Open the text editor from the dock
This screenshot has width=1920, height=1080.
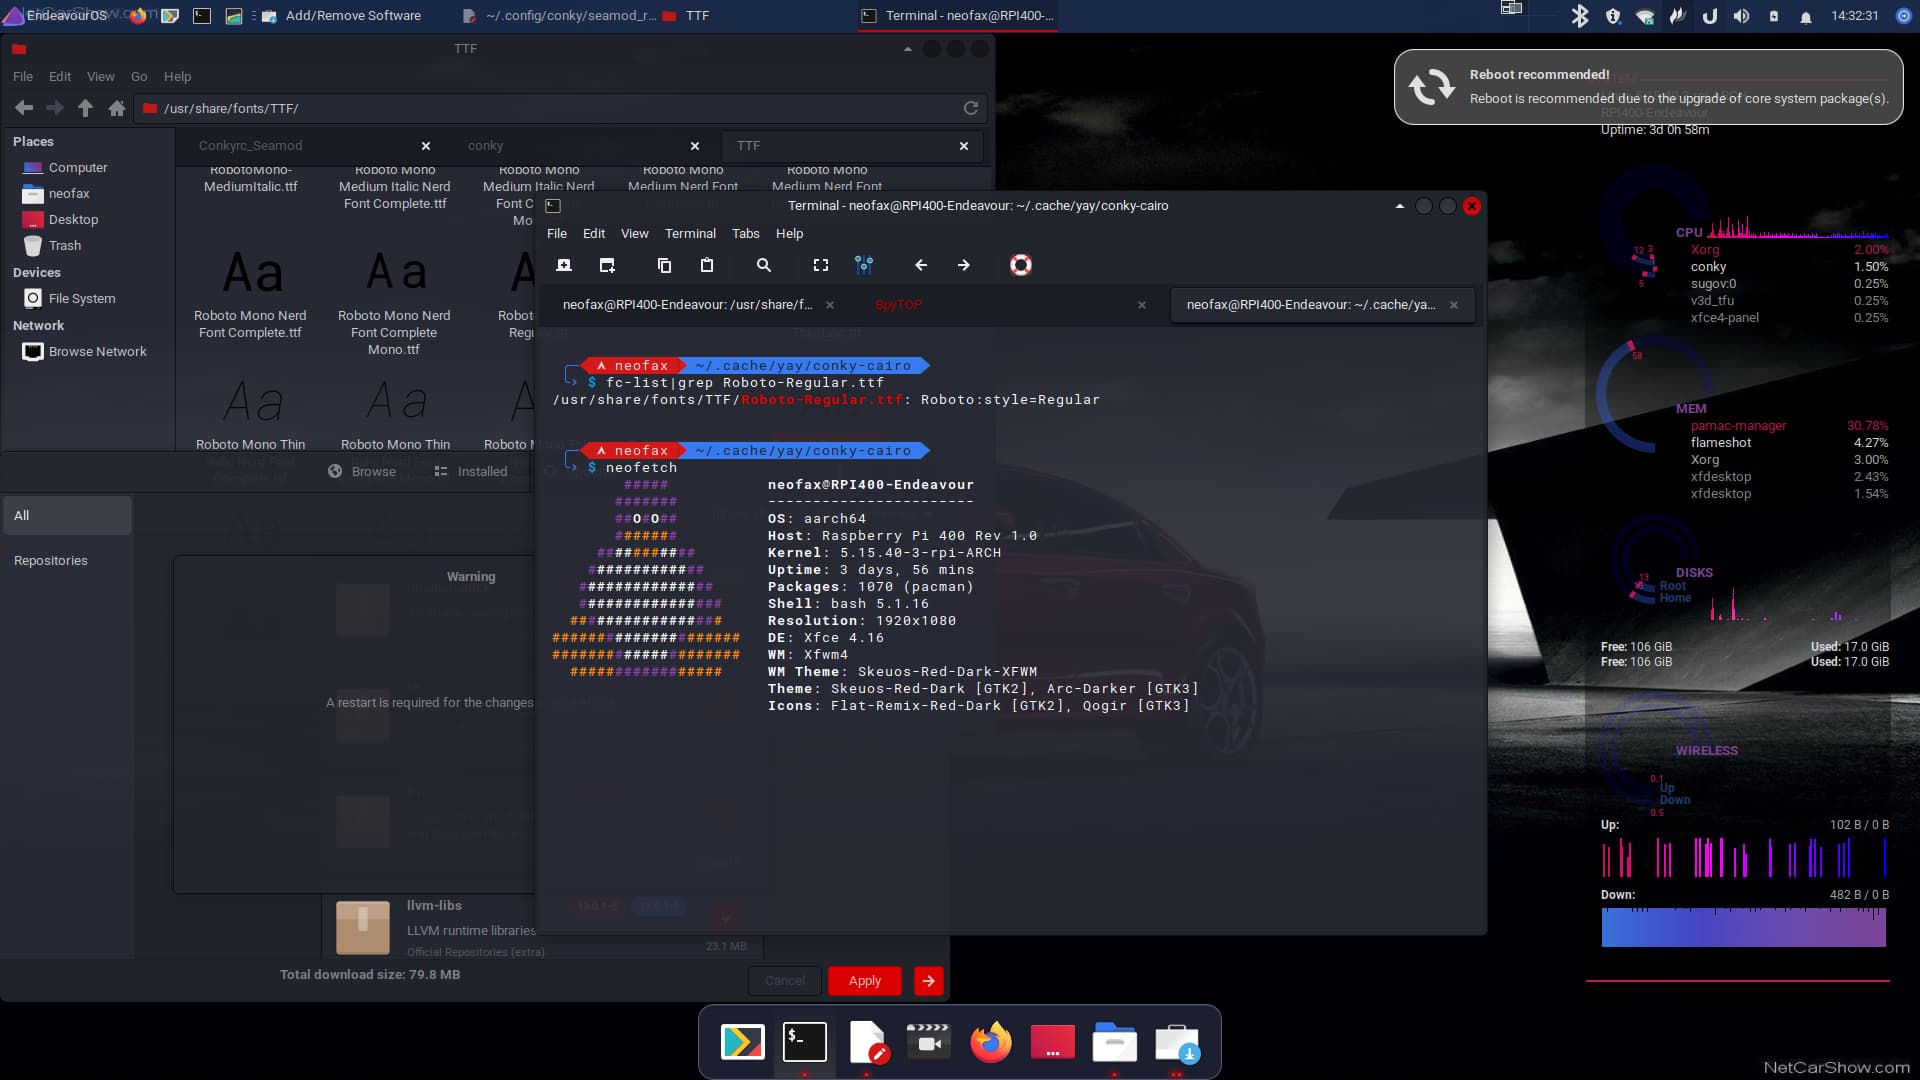pyautogui.click(x=867, y=1042)
